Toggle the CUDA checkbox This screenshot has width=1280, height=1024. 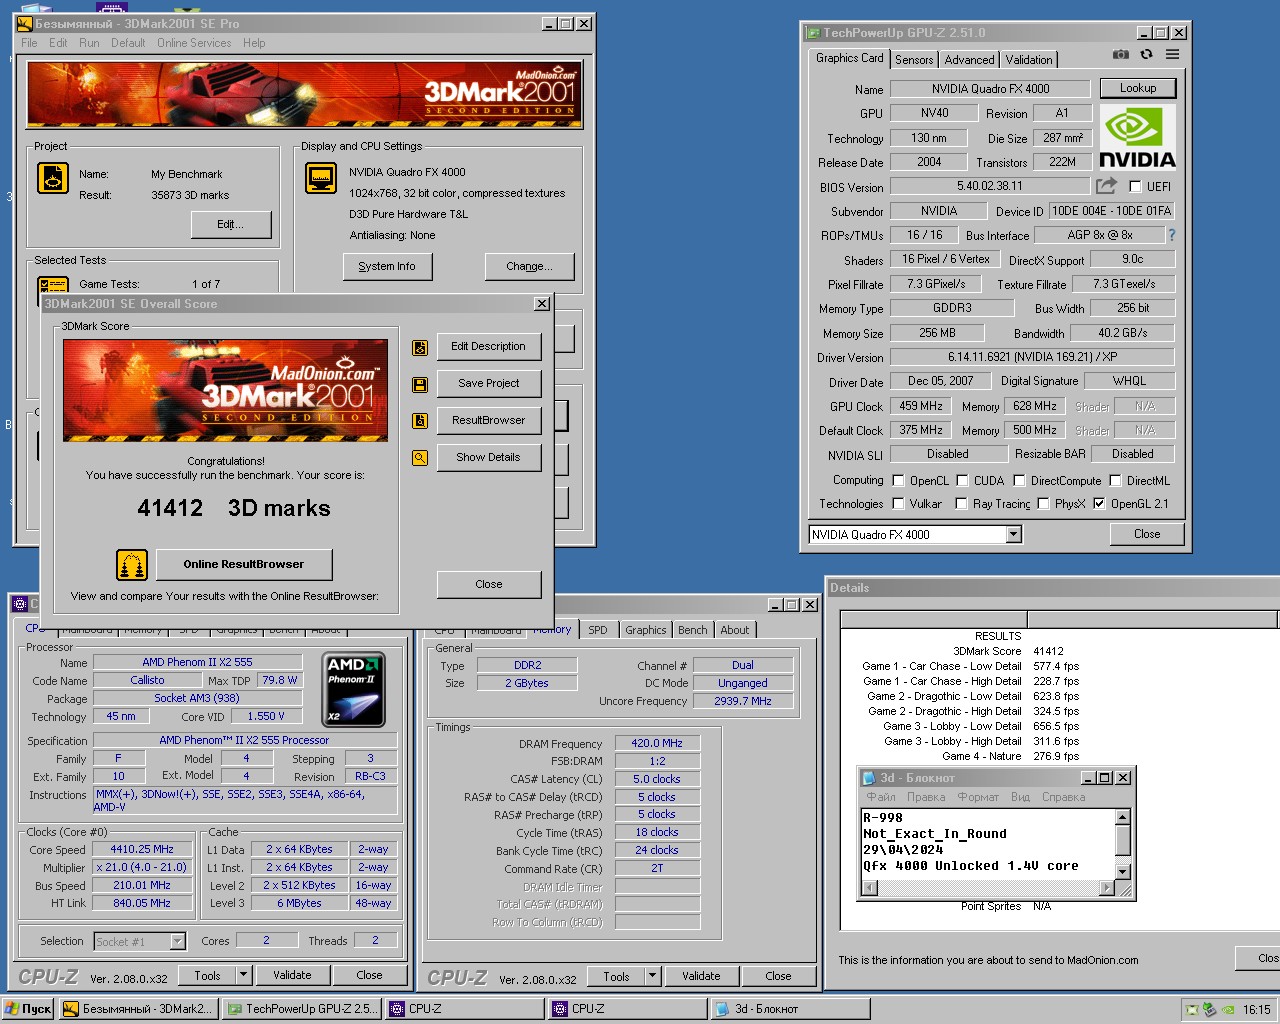click(962, 481)
